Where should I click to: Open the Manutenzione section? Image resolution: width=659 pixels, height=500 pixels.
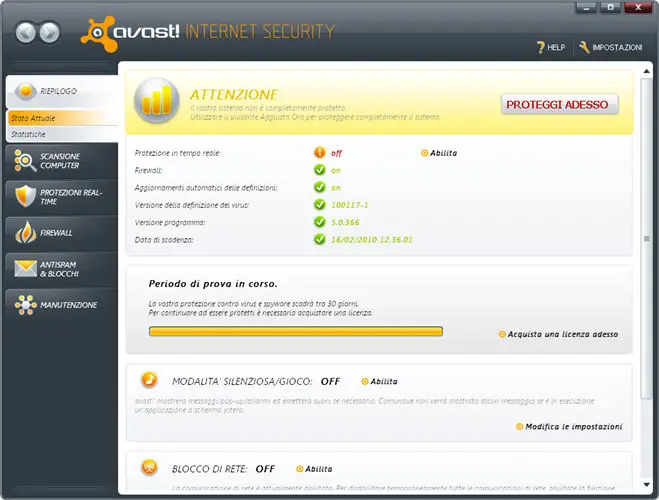(62, 305)
